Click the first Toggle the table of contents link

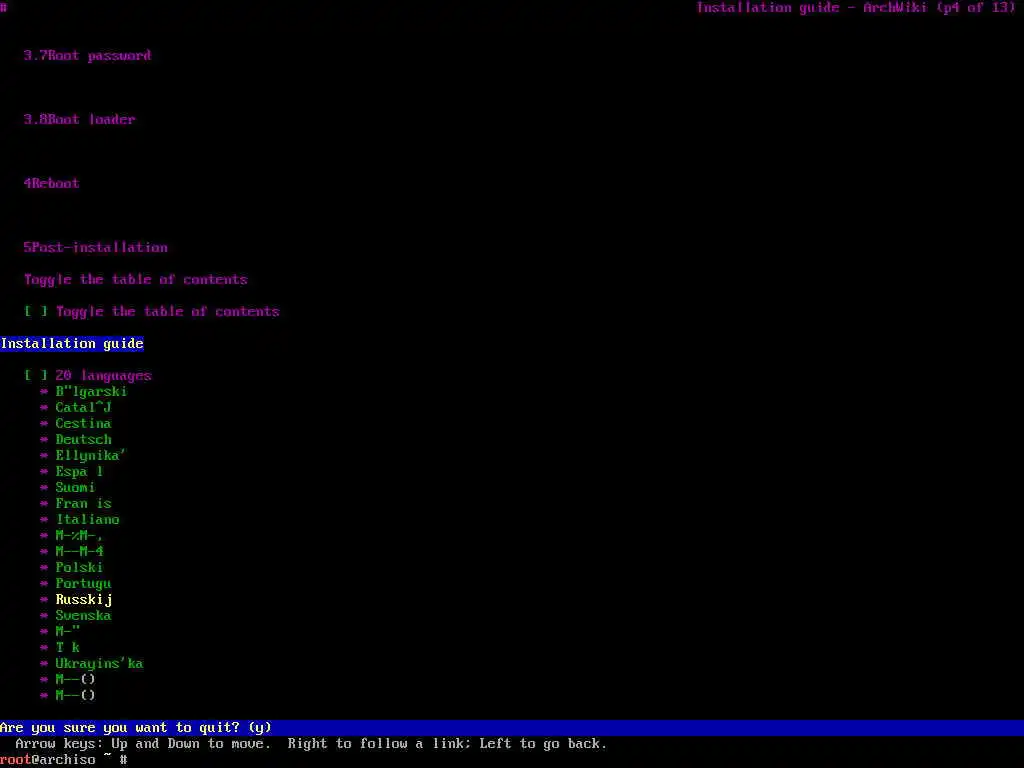pyautogui.click(x=136, y=280)
